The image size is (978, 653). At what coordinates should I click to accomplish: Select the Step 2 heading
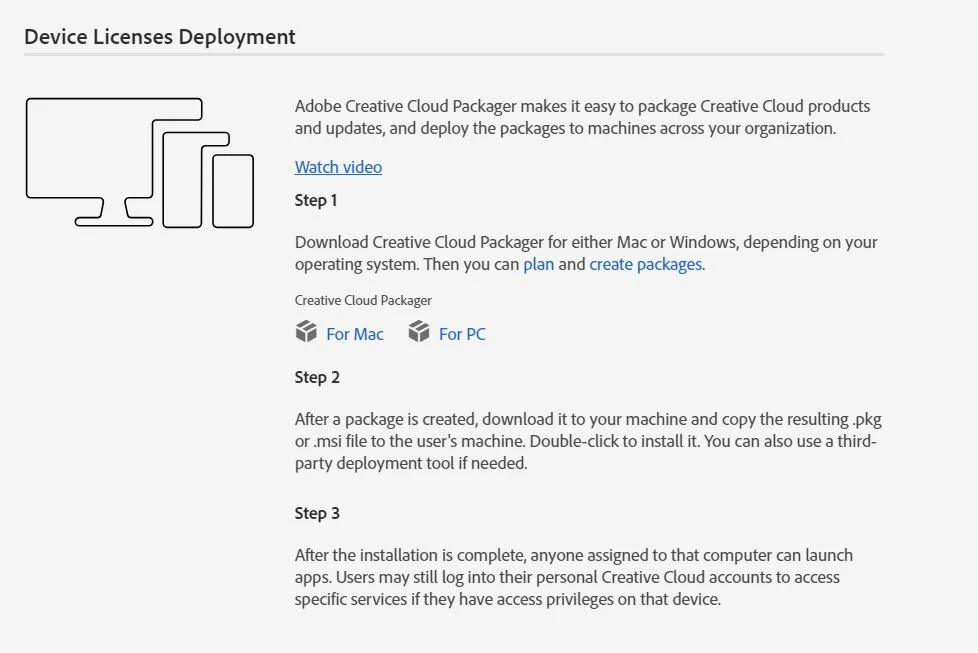click(317, 377)
